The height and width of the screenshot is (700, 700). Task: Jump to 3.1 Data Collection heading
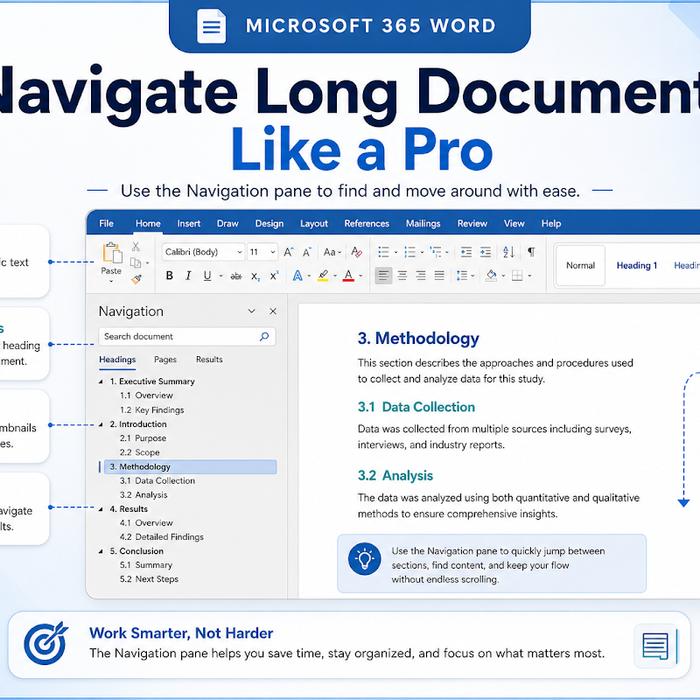pyautogui.click(x=158, y=481)
